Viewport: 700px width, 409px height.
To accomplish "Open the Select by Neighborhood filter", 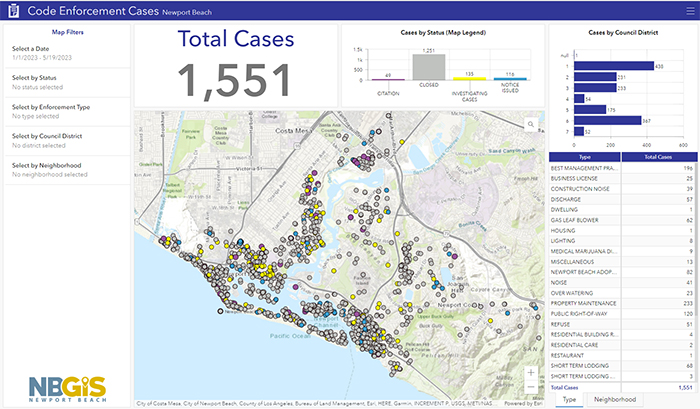I will [x=65, y=168].
